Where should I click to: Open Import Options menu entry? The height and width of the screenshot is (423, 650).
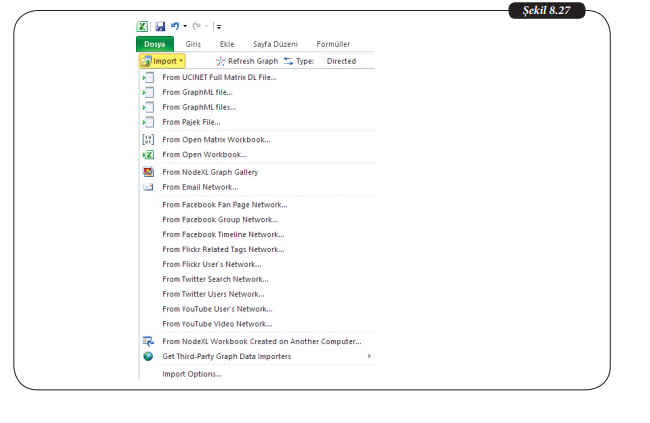click(x=192, y=374)
